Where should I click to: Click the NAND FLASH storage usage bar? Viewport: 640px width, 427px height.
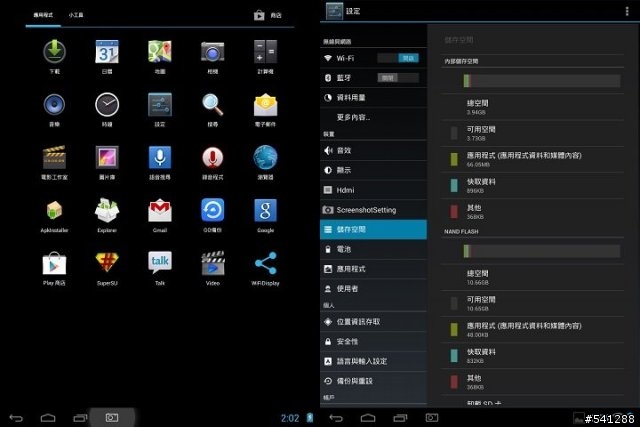click(x=542, y=251)
